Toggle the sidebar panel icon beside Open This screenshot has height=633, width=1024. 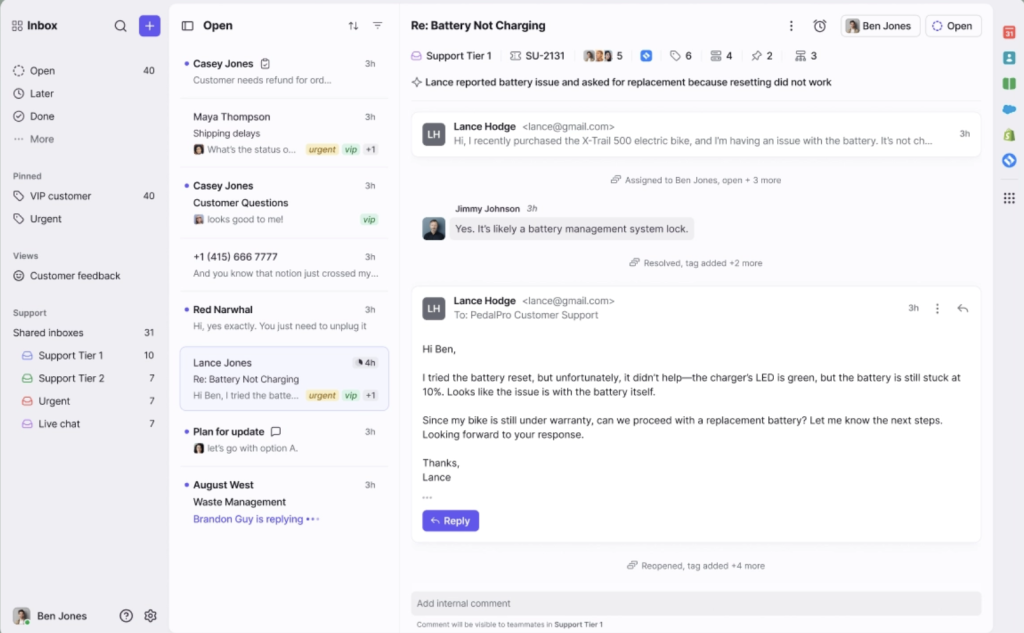(x=187, y=26)
